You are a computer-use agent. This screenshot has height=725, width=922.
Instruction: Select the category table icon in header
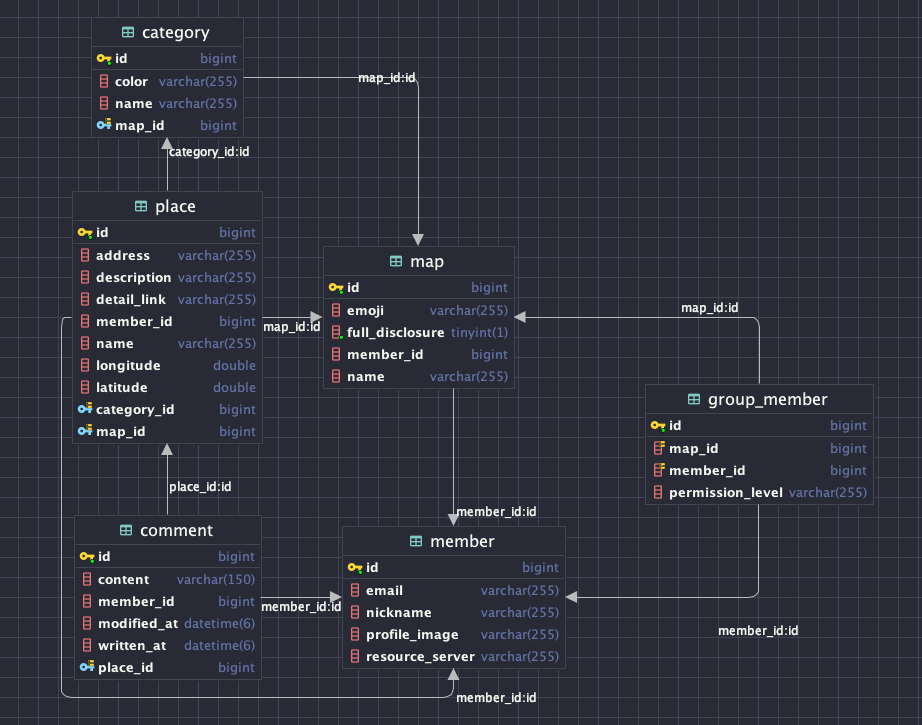(128, 32)
